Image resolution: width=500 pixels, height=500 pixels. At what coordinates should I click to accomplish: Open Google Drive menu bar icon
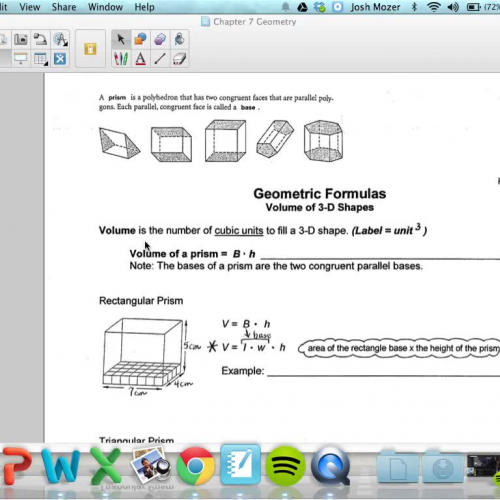click(302, 7)
